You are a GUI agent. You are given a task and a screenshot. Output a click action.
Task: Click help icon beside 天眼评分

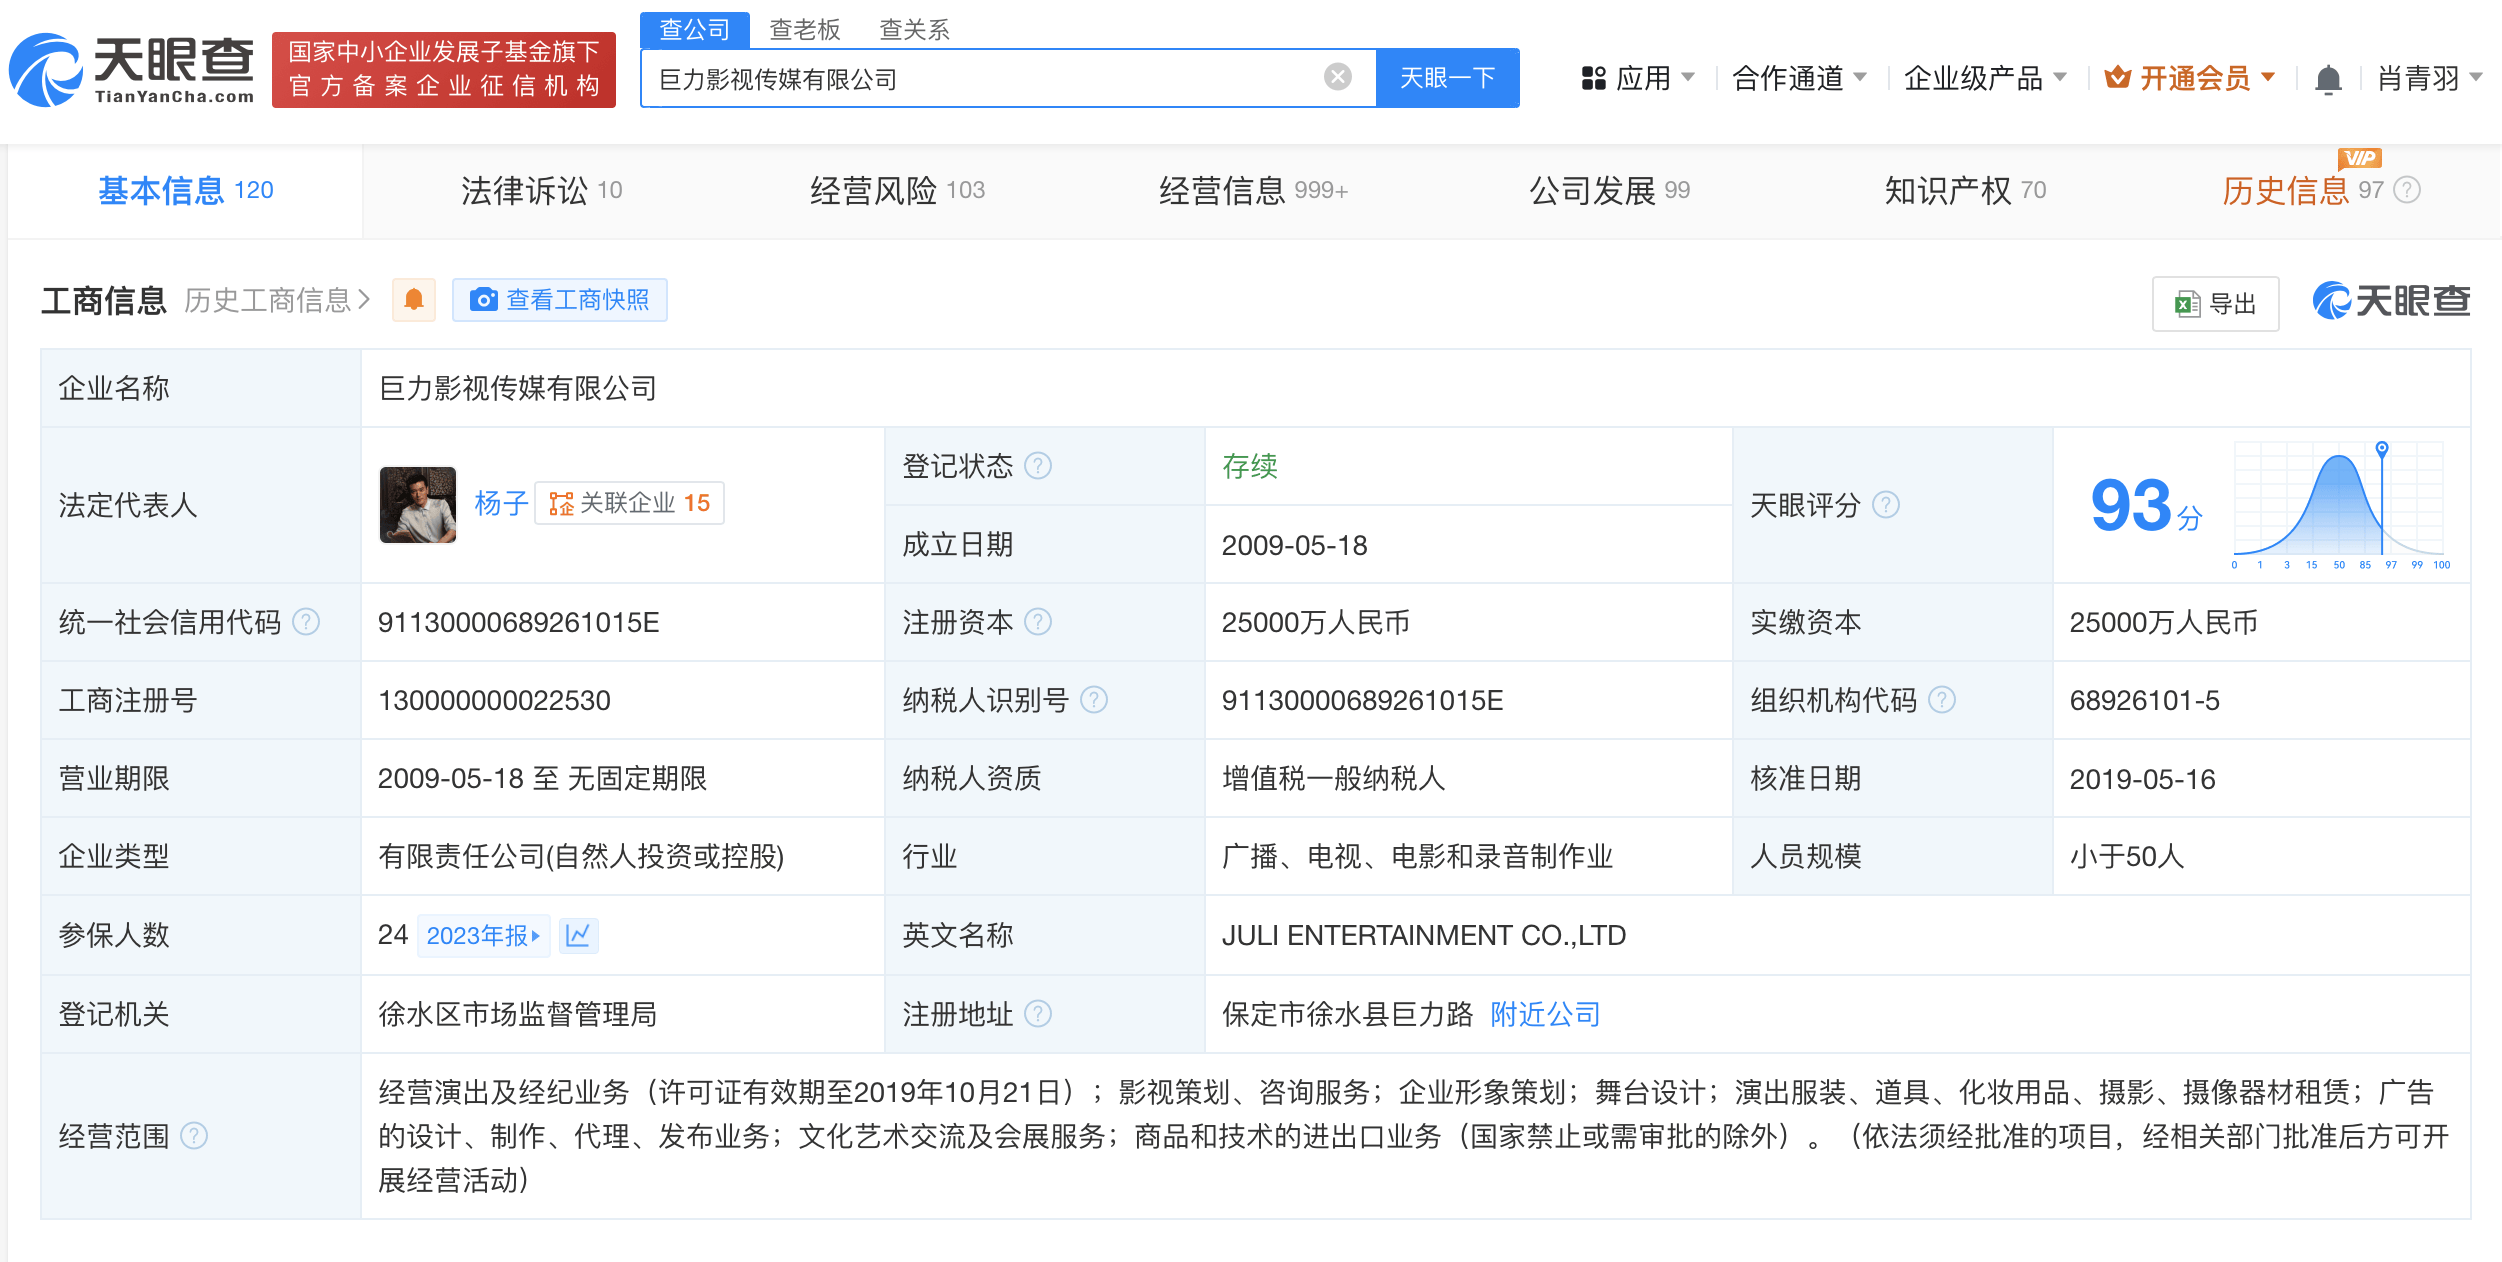click(x=1886, y=505)
